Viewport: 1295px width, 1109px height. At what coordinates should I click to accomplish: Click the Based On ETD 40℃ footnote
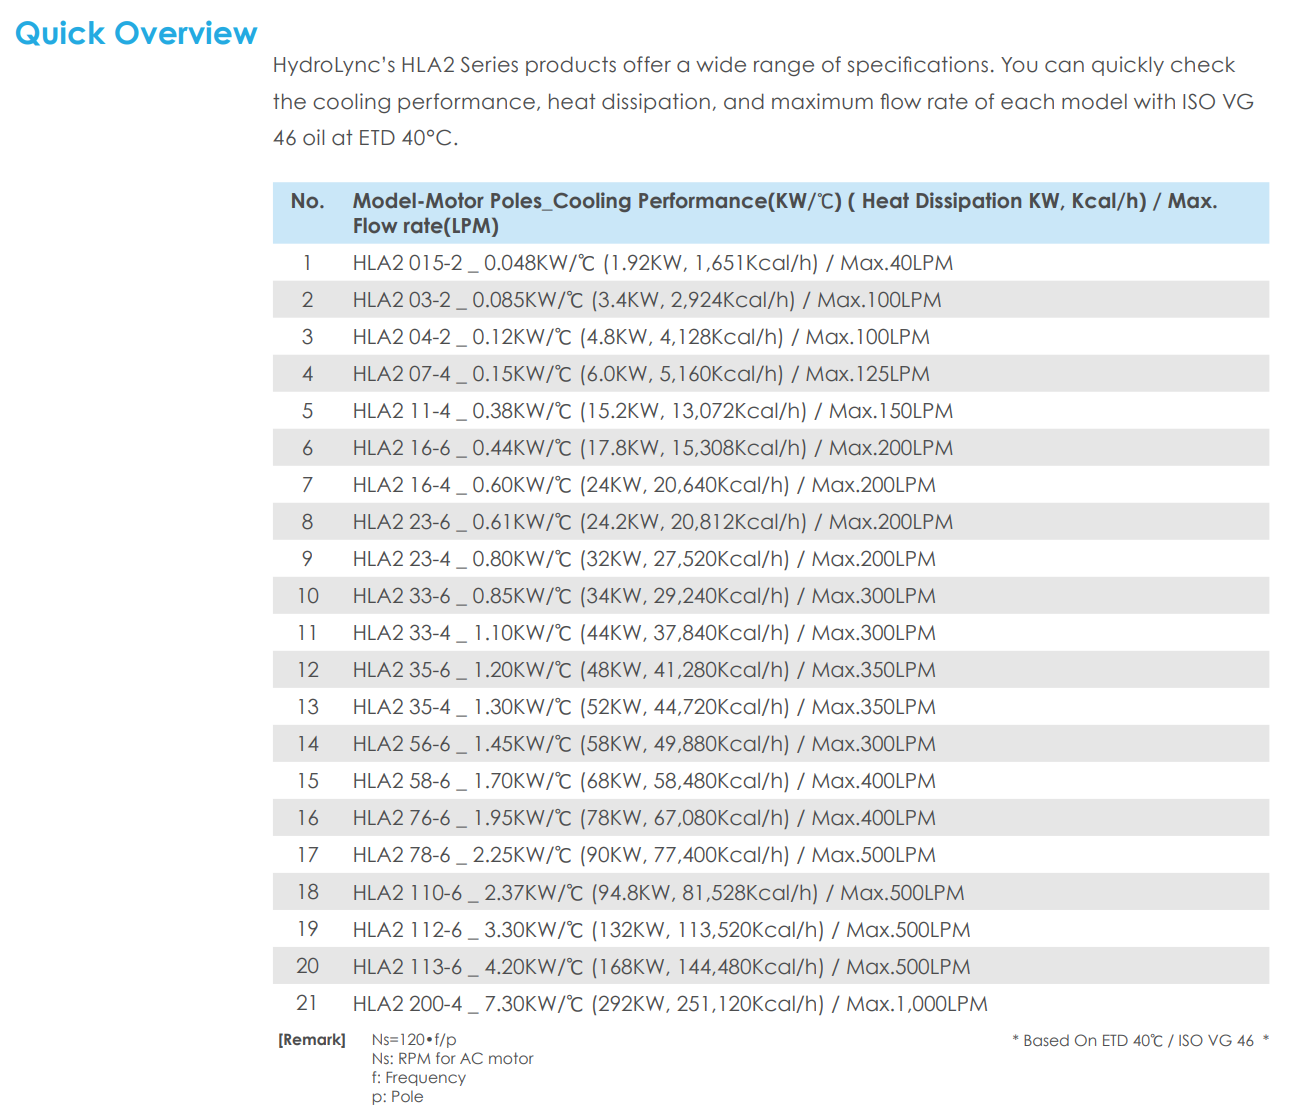pyautogui.click(x=1139, y=1041)
